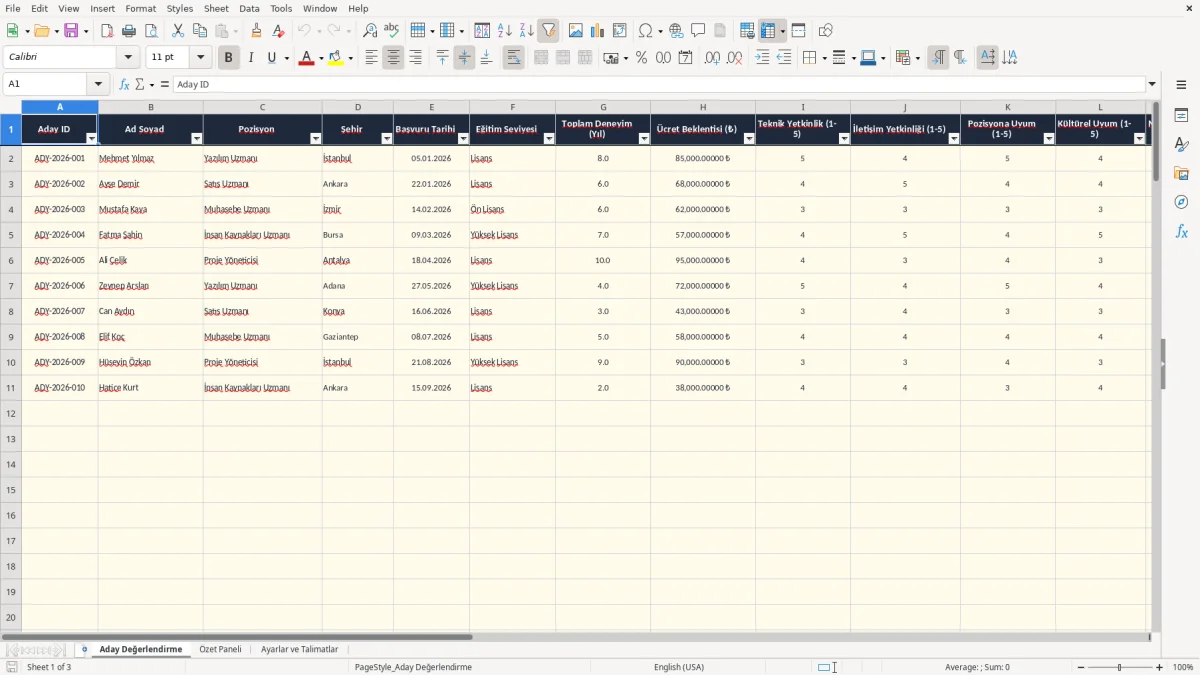Expand the formula bar
The image size is (1200, 675).
(1152, 85)
